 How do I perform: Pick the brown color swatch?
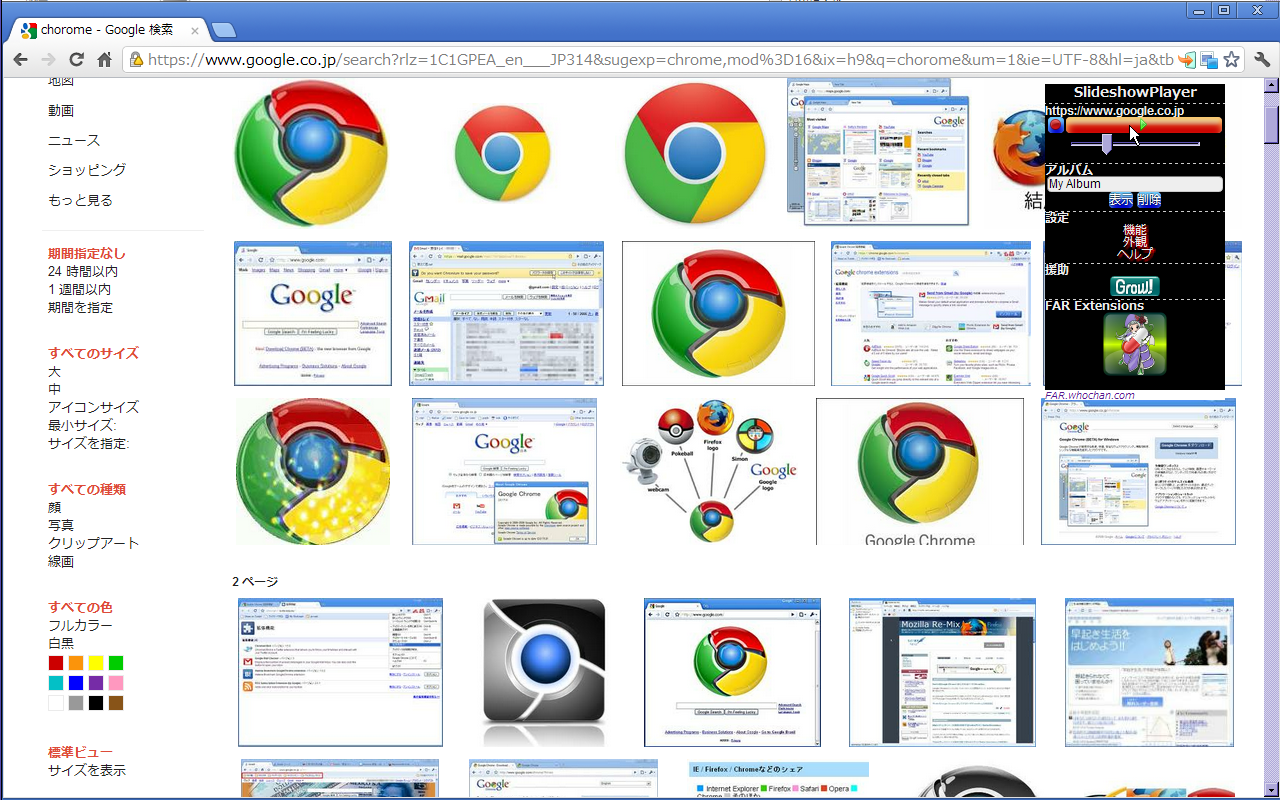[x=116, y=703]
